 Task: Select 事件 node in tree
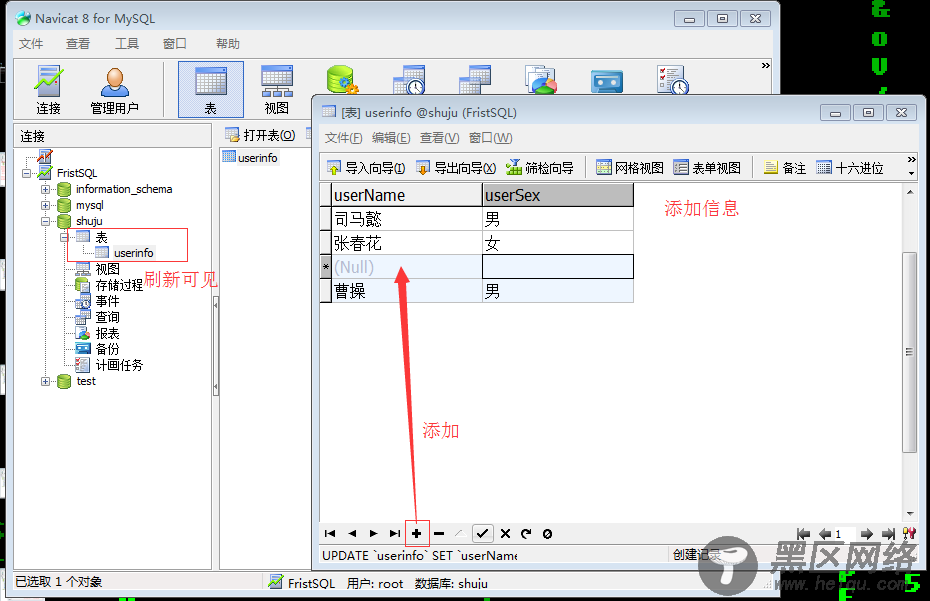pyautogui.click(x=107, y=301)
